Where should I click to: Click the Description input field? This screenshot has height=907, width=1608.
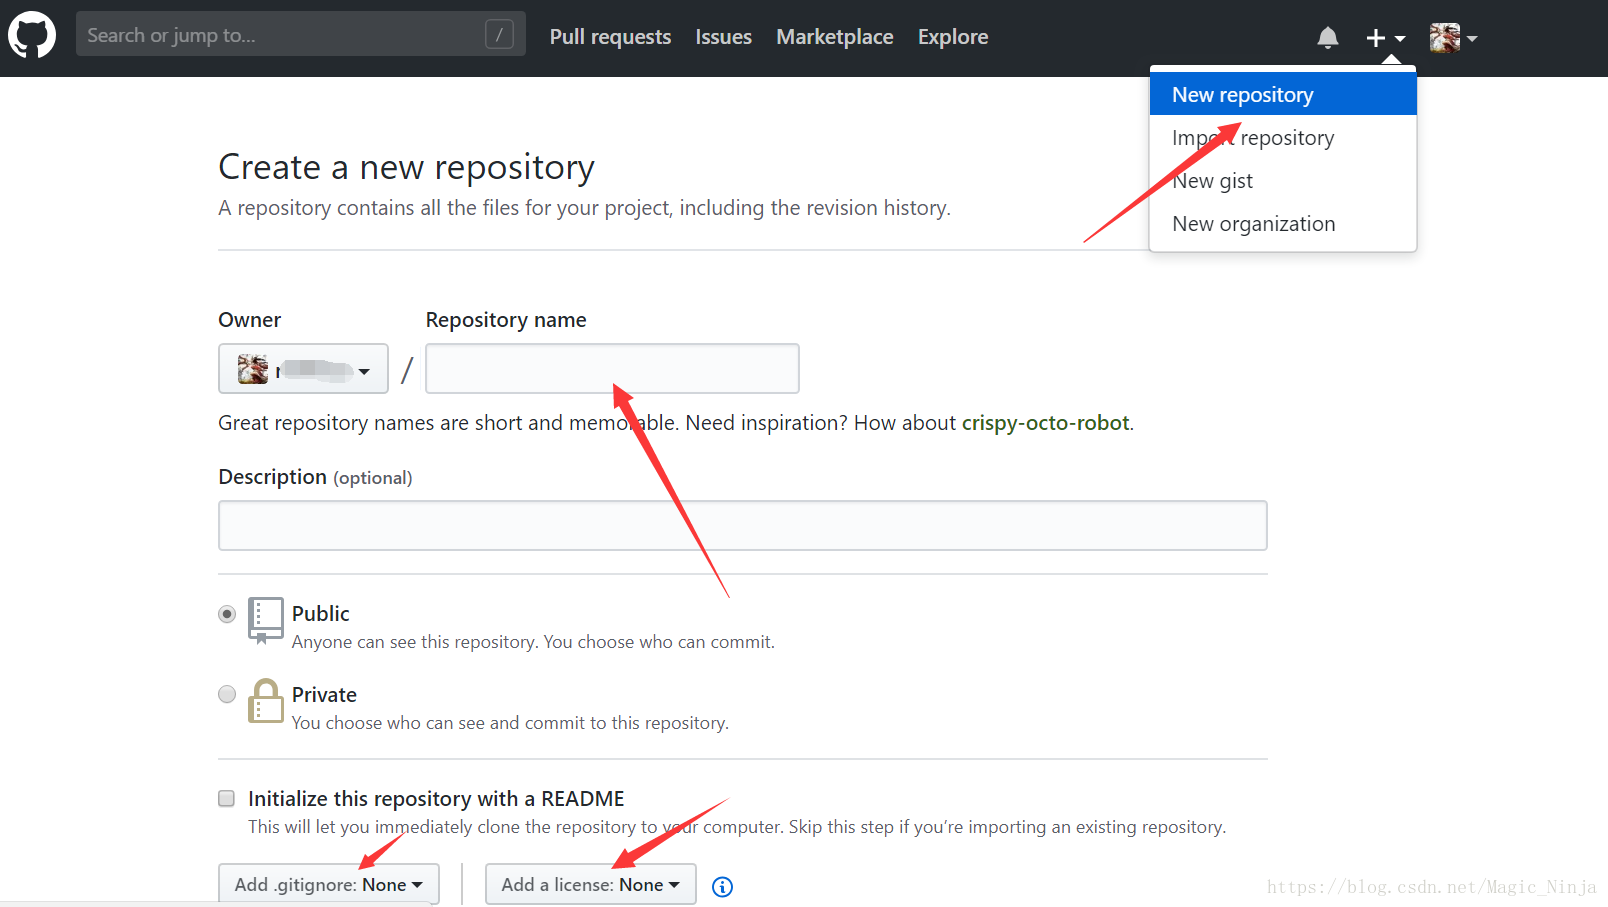click(743, 526)
